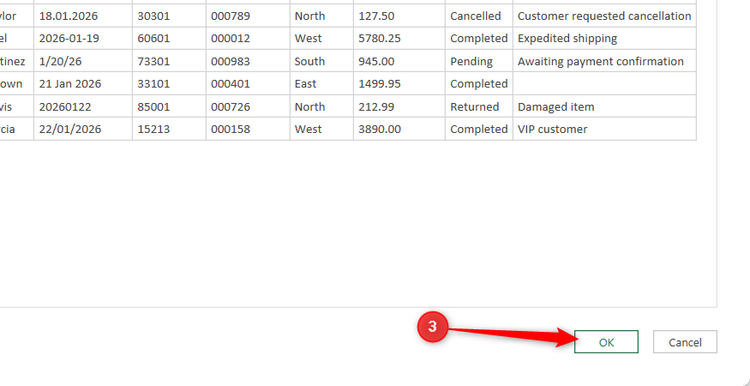This screenshot has width=750, height=386.
Task: Select the North region in the 212.99 row
Action: (x=322, y=106)
